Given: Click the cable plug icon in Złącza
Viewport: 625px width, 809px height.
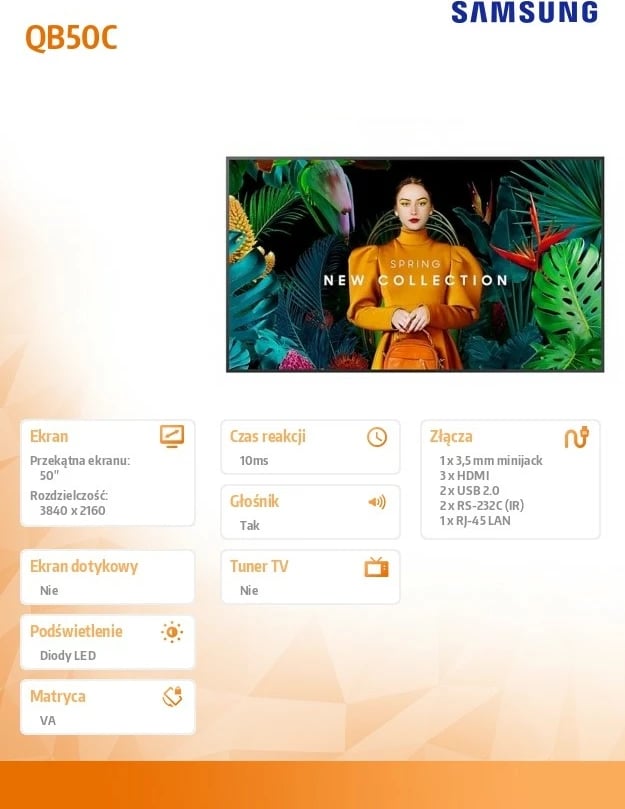Looking at the screenshot, I should point(576,436).
